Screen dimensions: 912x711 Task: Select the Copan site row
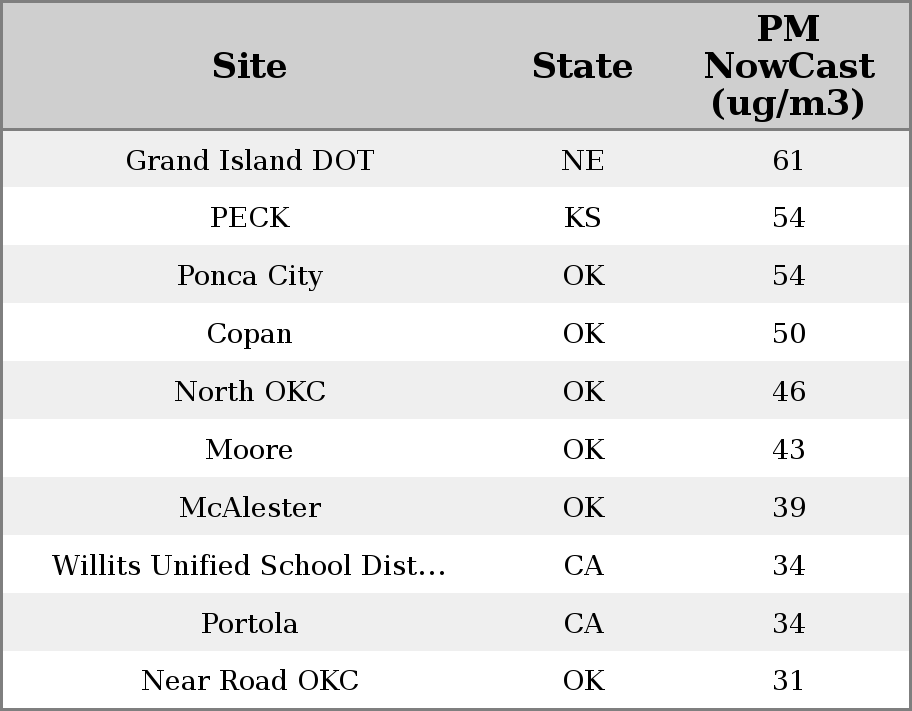coord(249,334)
